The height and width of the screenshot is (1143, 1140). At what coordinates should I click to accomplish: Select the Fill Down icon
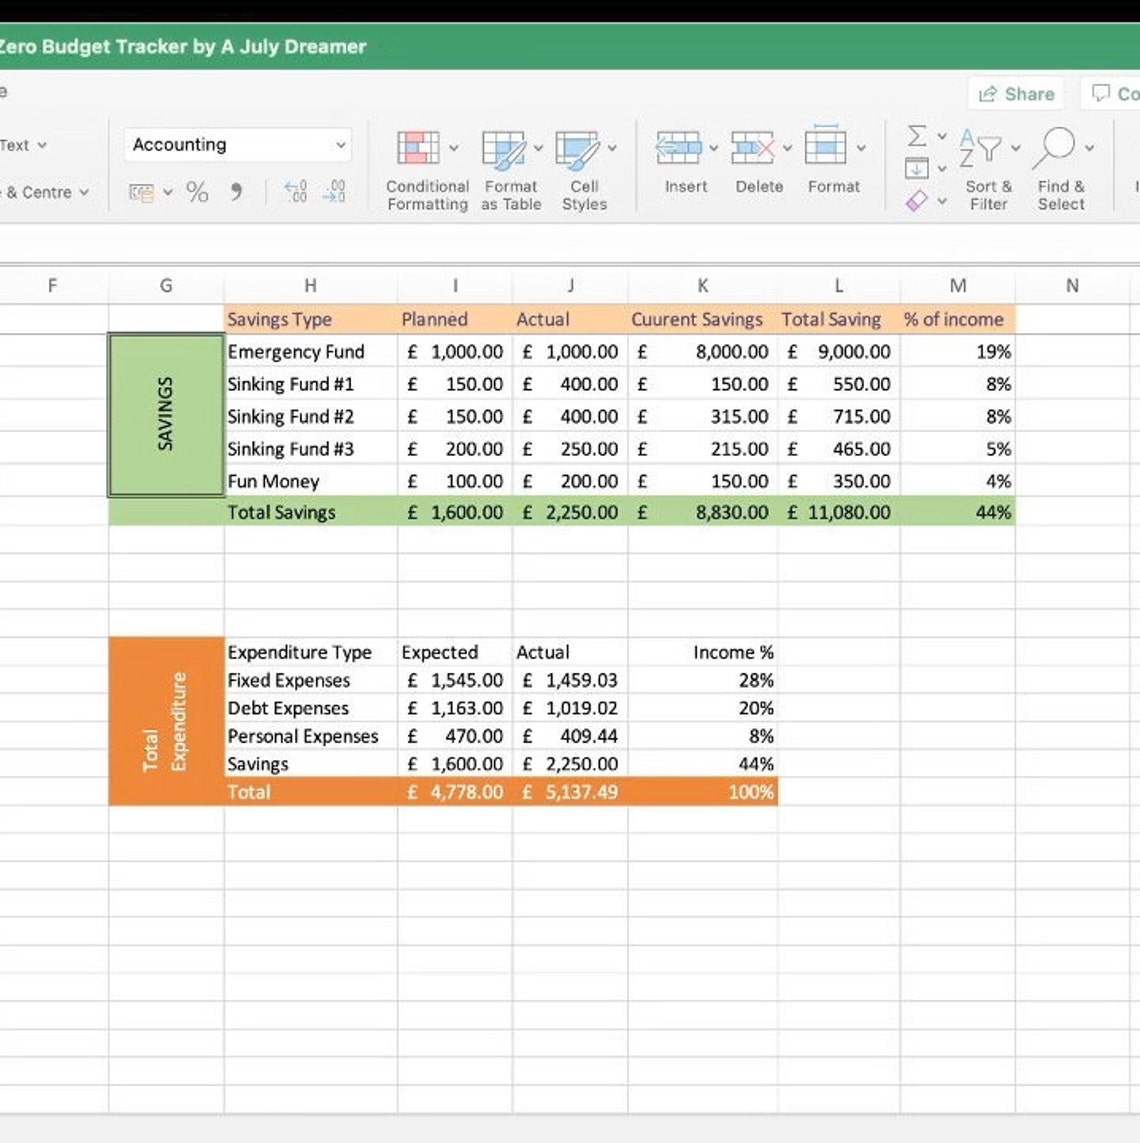(916, 168)
